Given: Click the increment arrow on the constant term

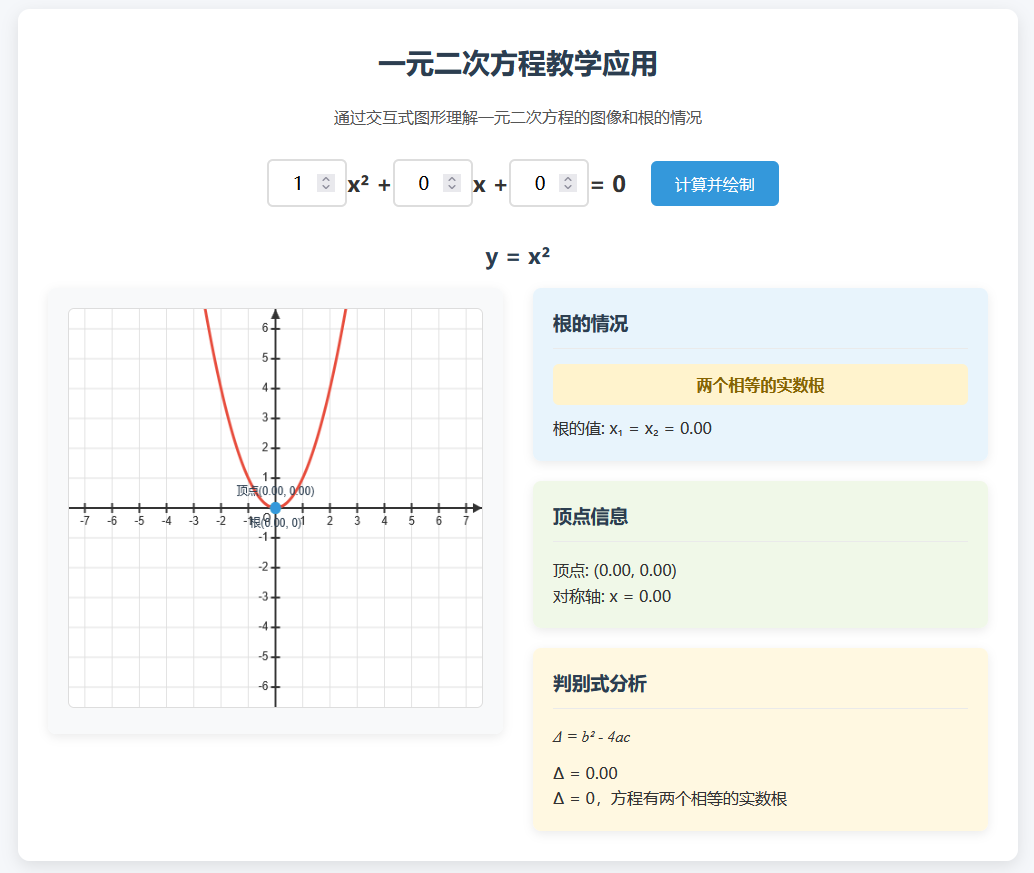Looking at the screenshot, I should [568, 178].
